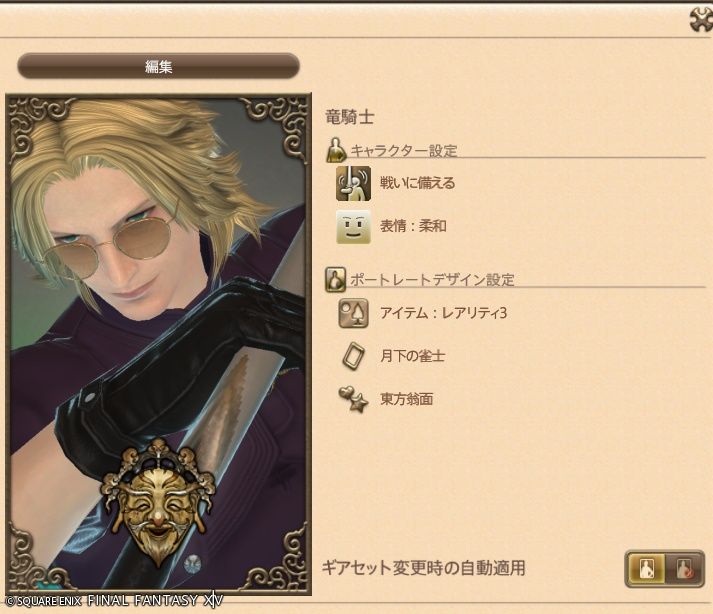Select the 戦いに備える pose label

click(417, 183)
